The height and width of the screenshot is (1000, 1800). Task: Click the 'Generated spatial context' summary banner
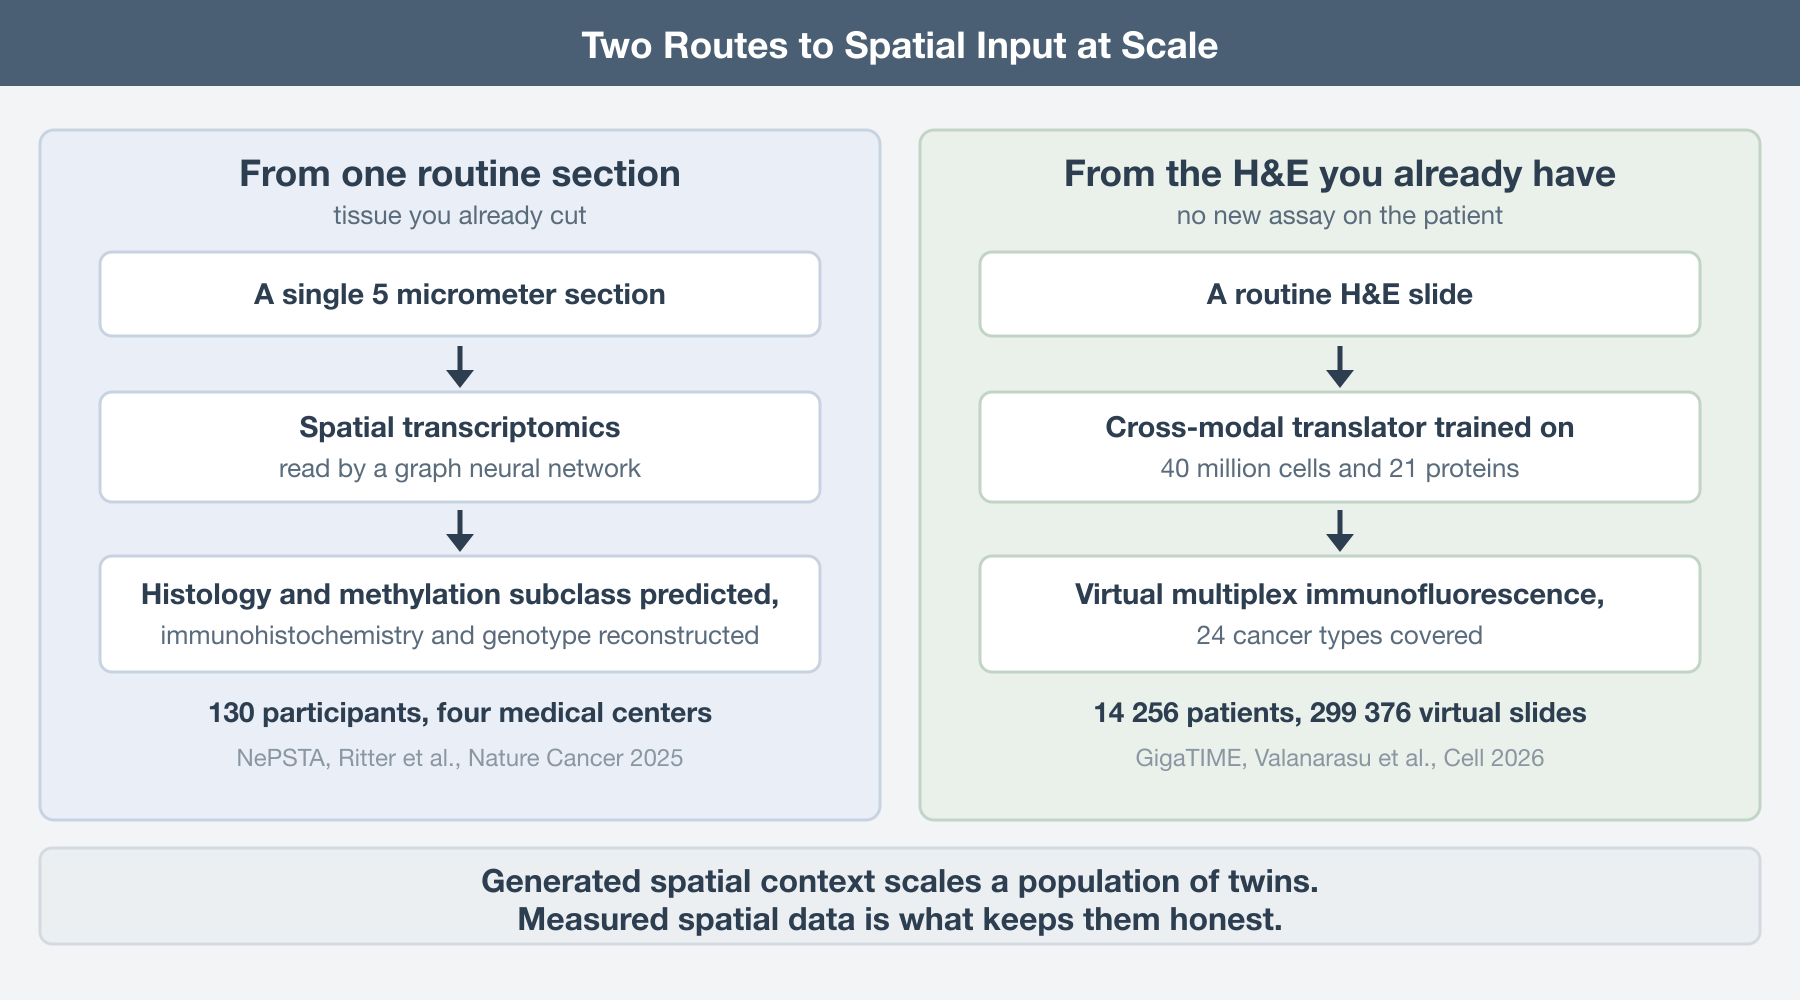[900, 896]
